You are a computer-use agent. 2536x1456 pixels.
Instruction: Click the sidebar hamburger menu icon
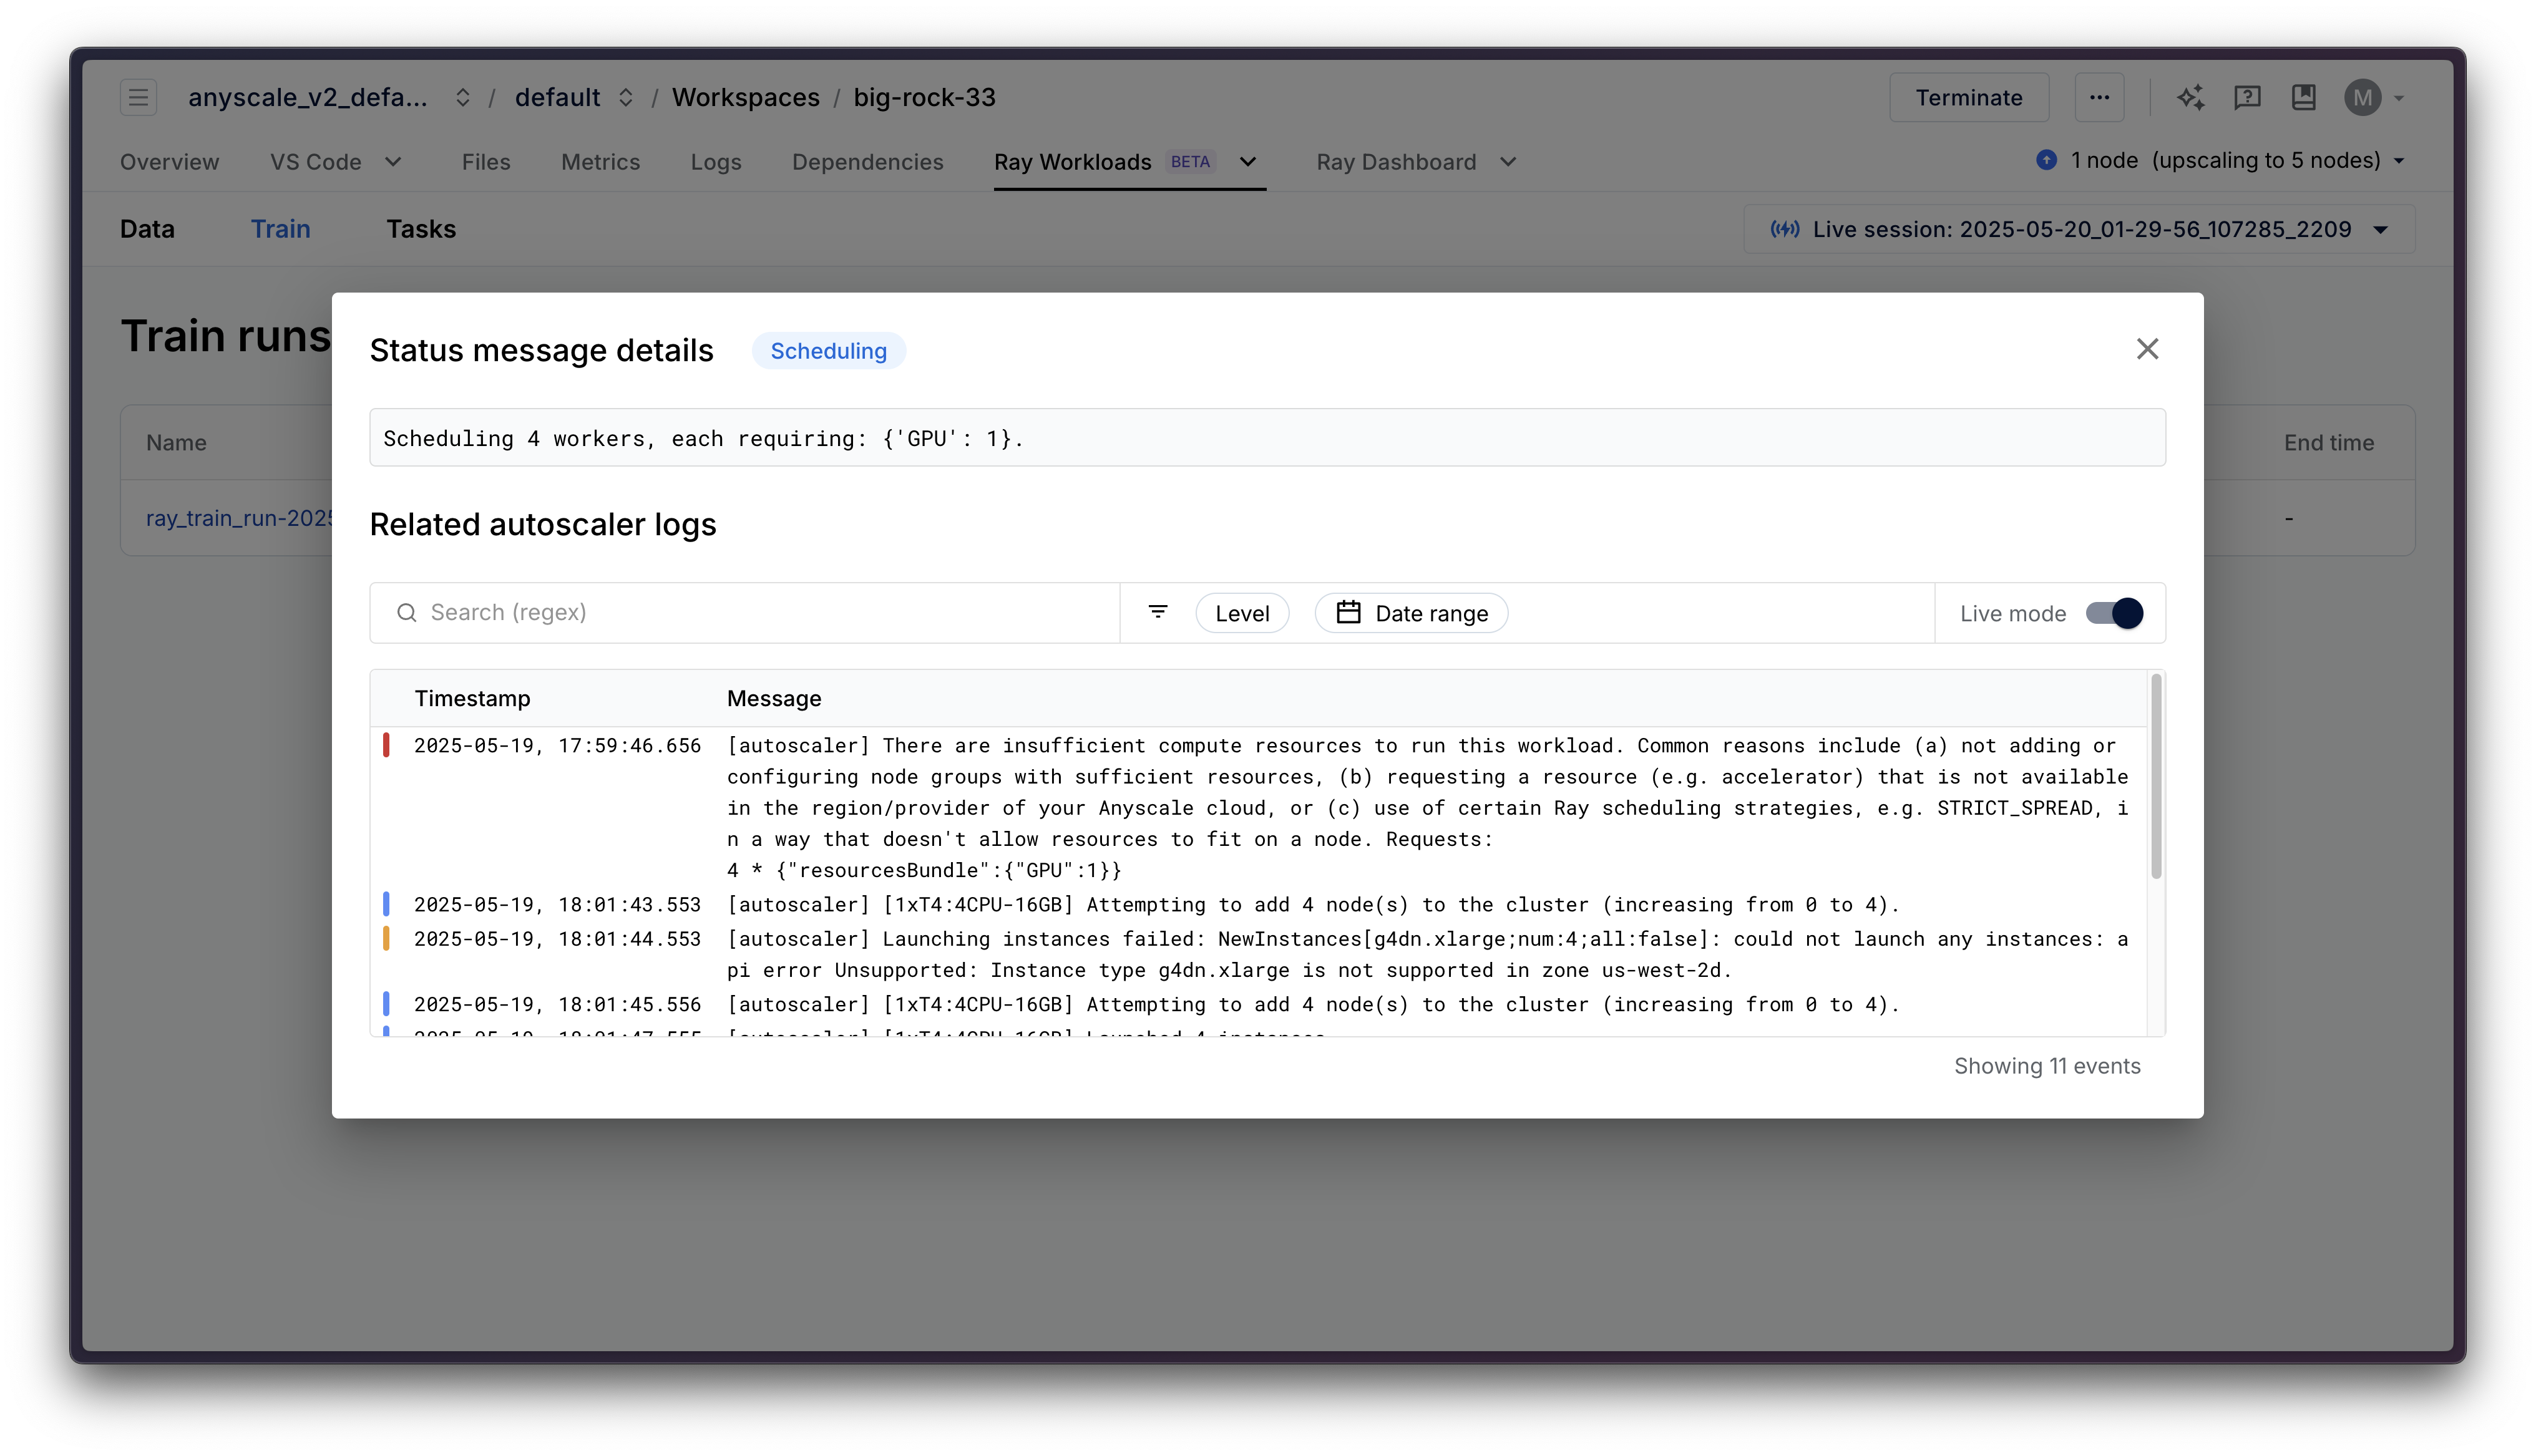138,97
